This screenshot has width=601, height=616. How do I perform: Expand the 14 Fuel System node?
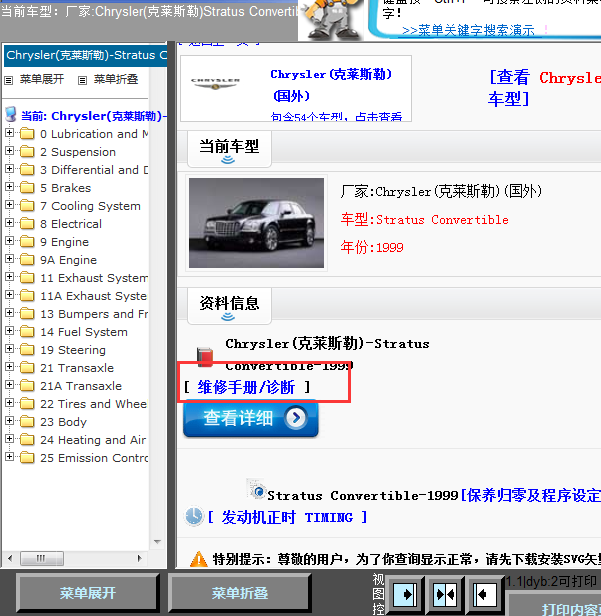(x=9, y=331)
